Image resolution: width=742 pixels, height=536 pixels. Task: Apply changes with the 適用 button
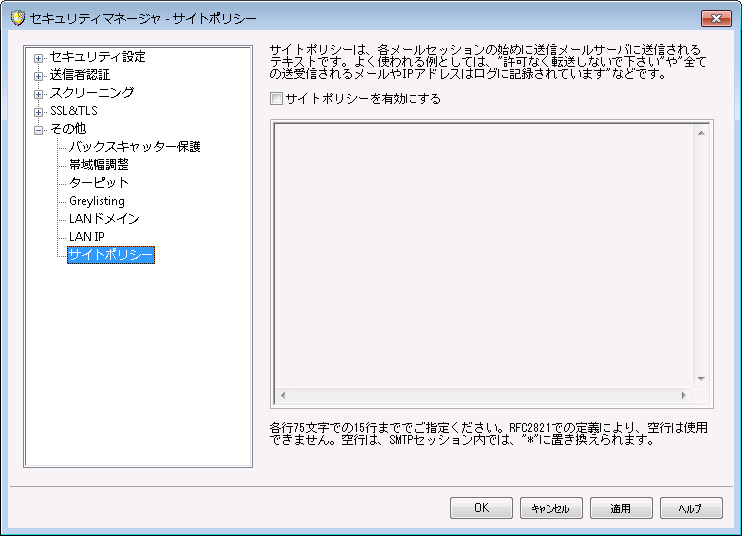(621, 508)
